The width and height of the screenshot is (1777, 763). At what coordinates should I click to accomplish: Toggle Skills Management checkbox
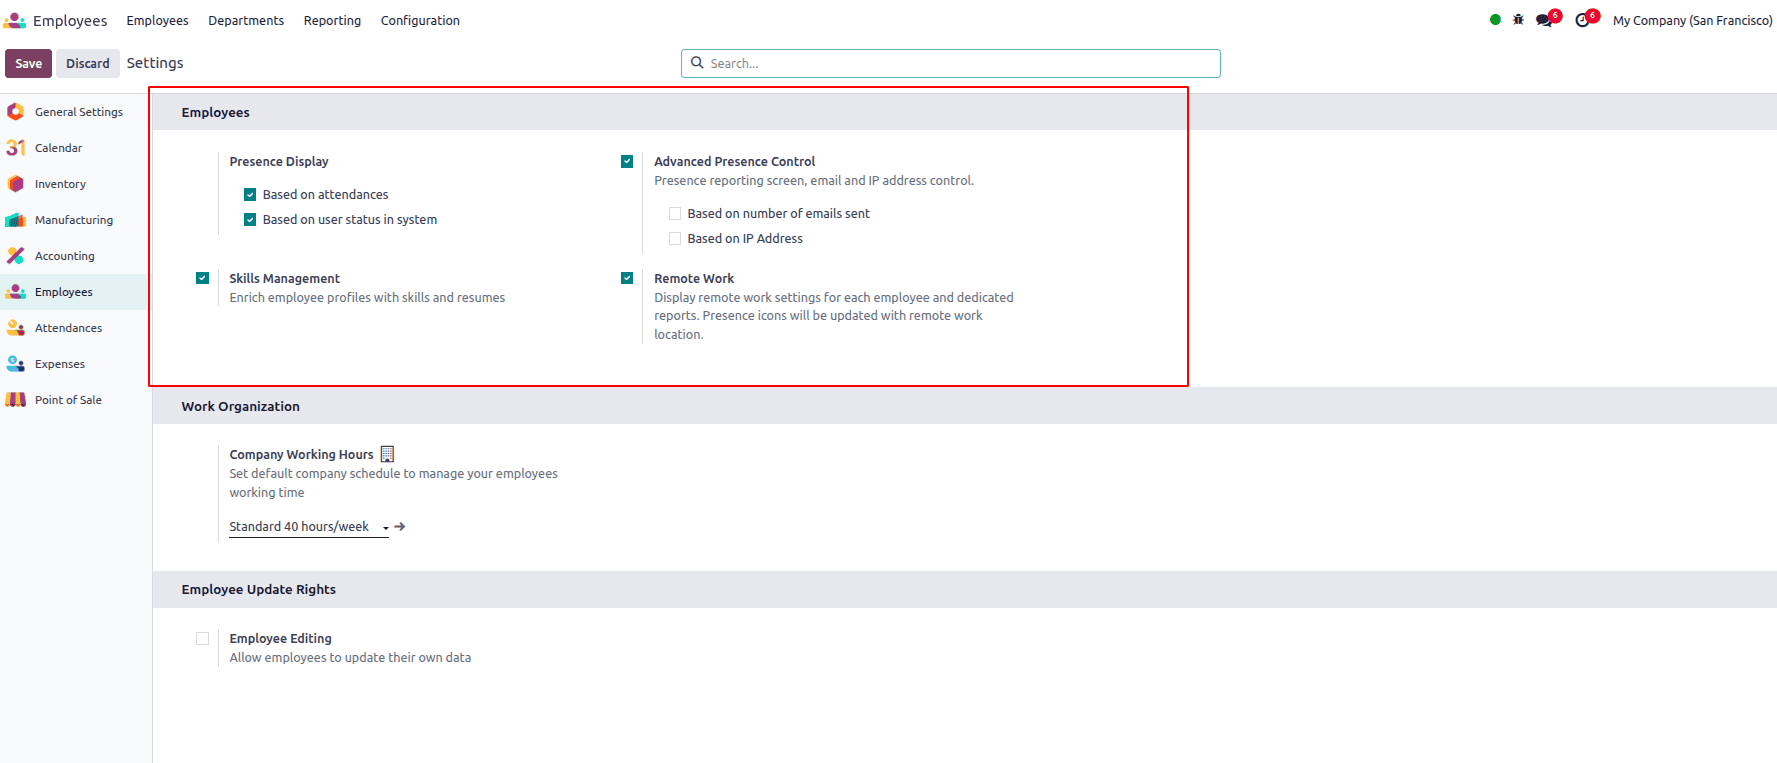click(x=203, y=278)
